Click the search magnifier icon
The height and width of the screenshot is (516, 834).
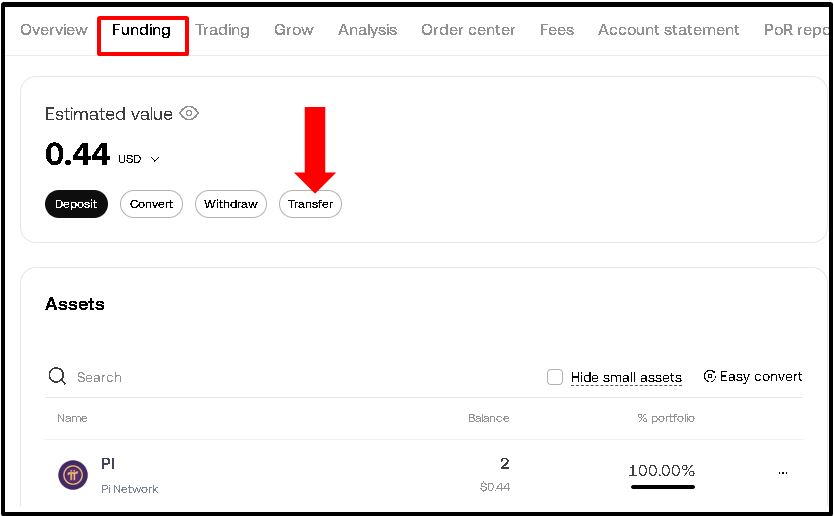pos(57,377)
